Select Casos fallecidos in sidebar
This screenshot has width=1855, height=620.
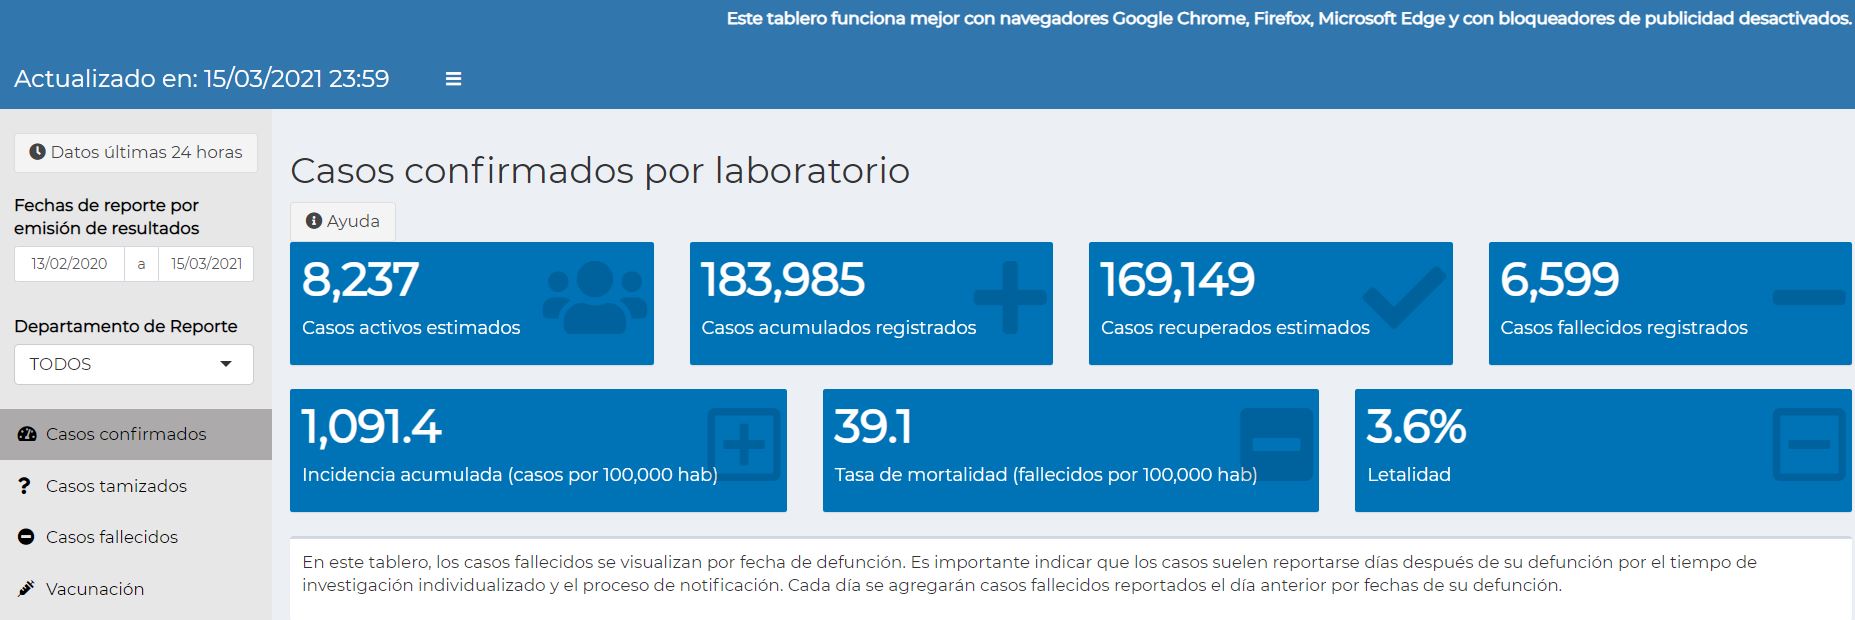click(x=136, y=537)
